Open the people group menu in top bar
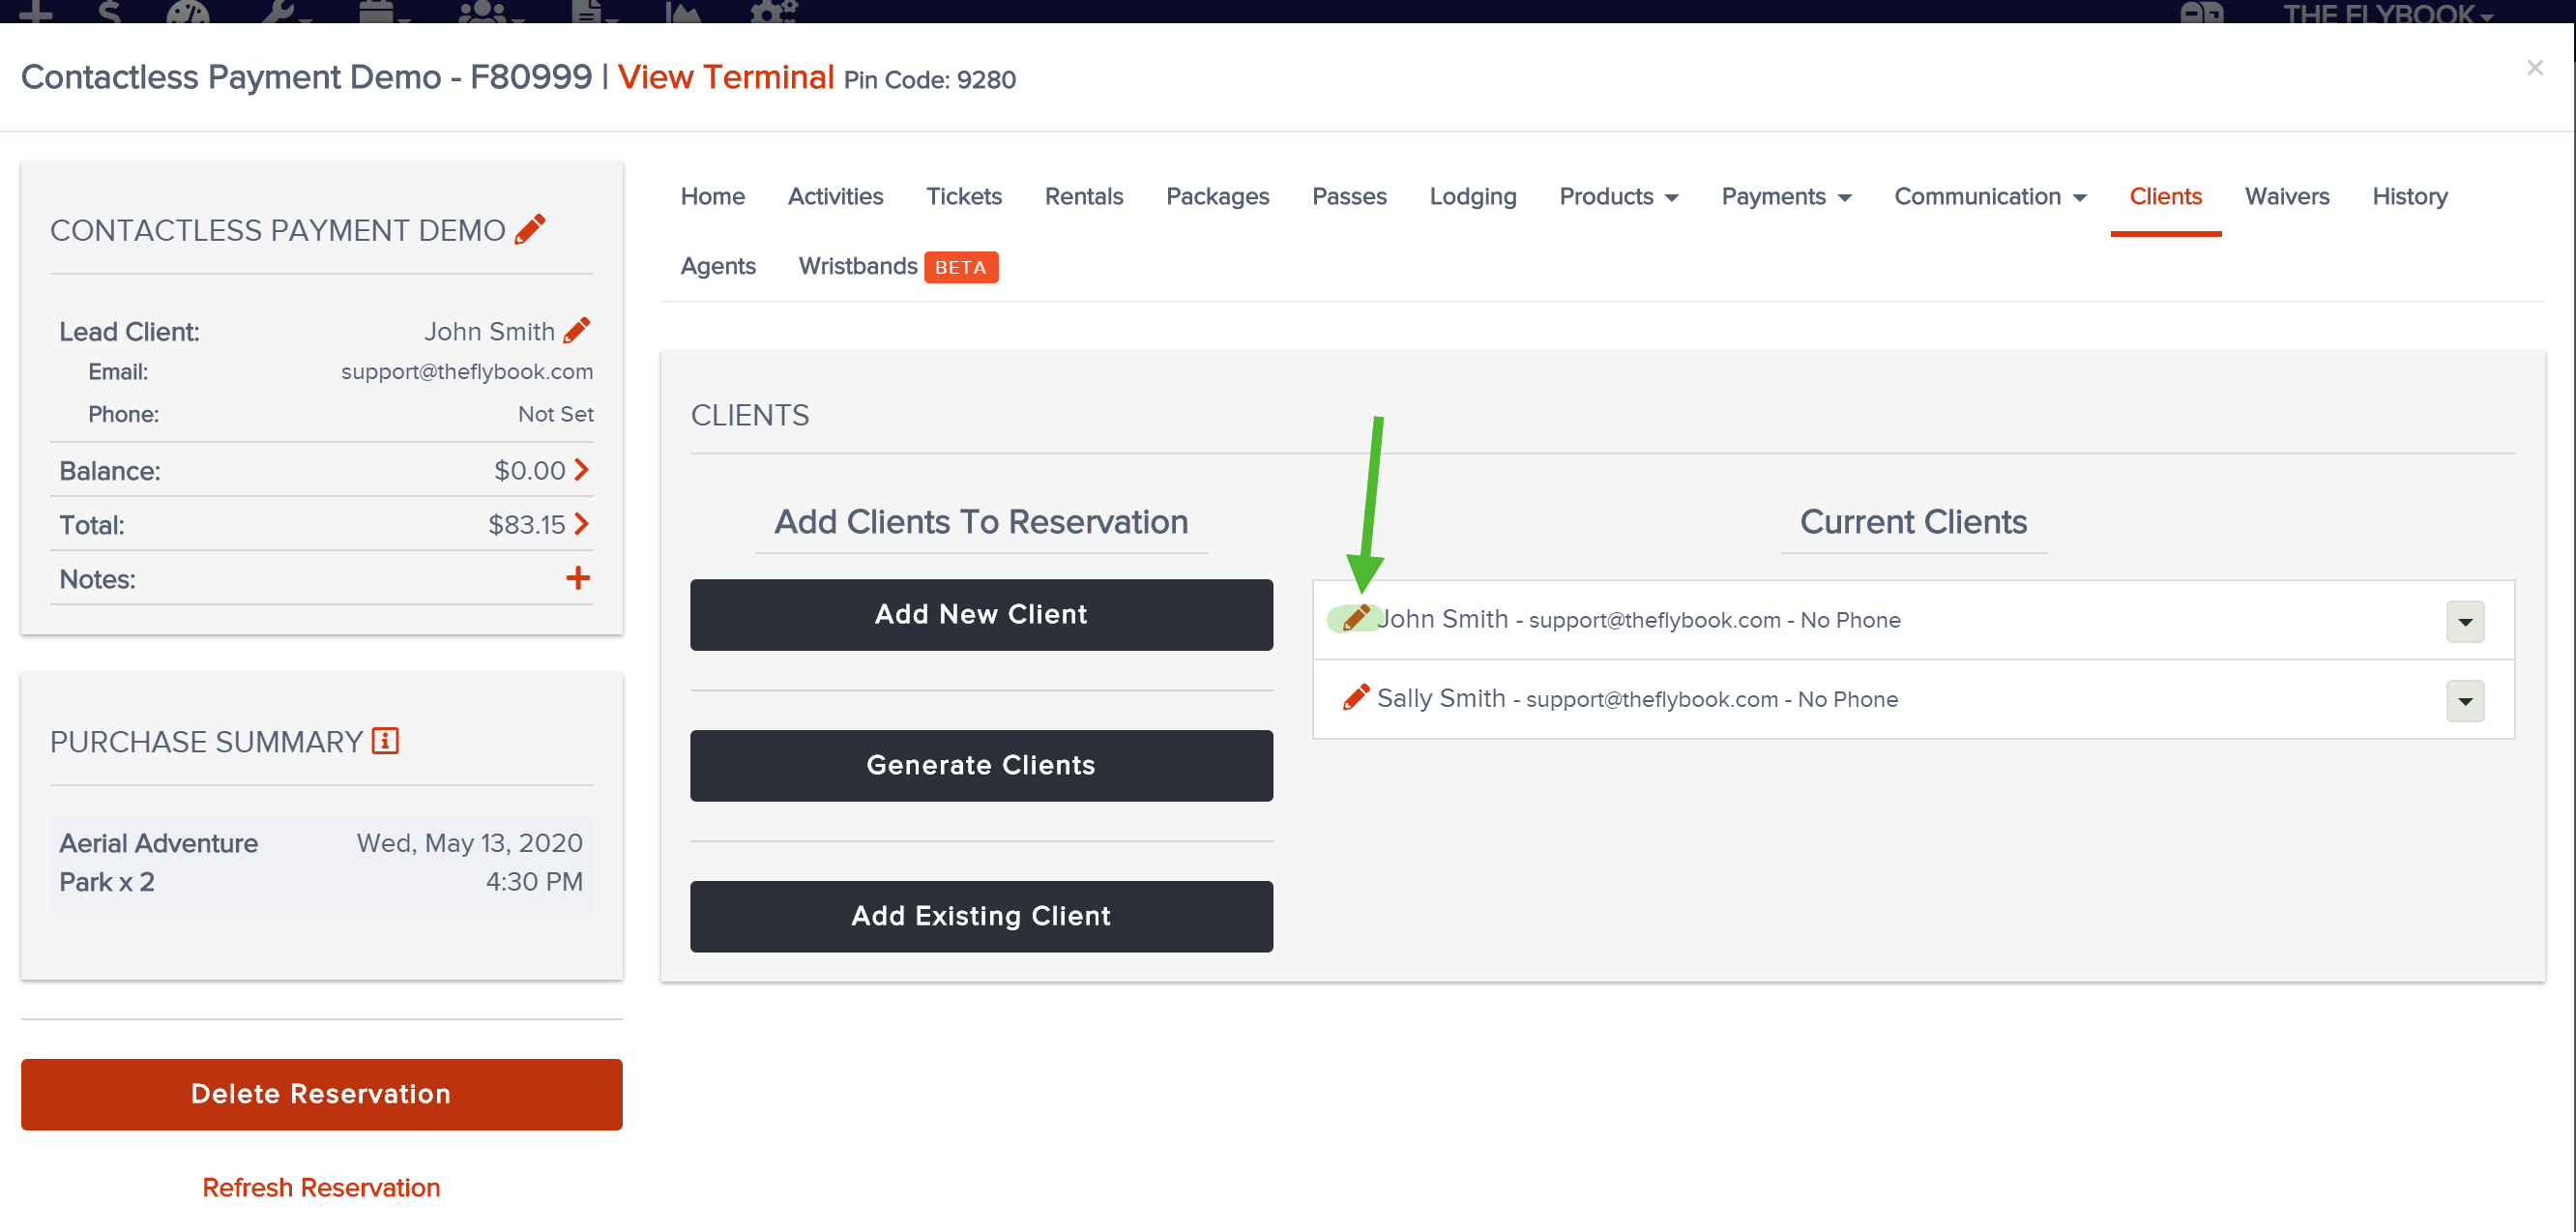Viewport: 2576px width, 1232px height. pos(490,11)
